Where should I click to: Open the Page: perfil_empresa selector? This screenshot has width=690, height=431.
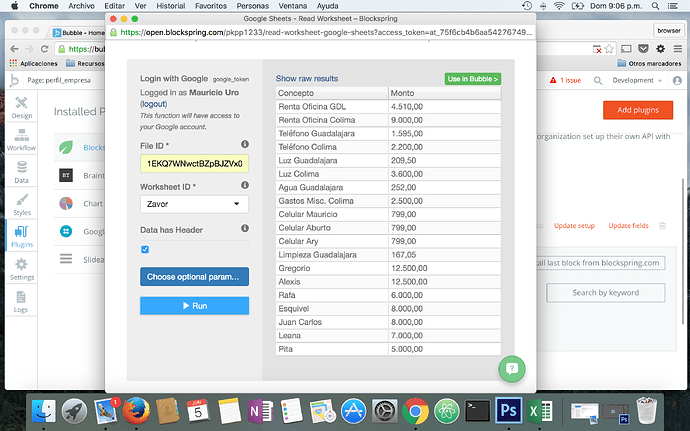tap(59, 81)
